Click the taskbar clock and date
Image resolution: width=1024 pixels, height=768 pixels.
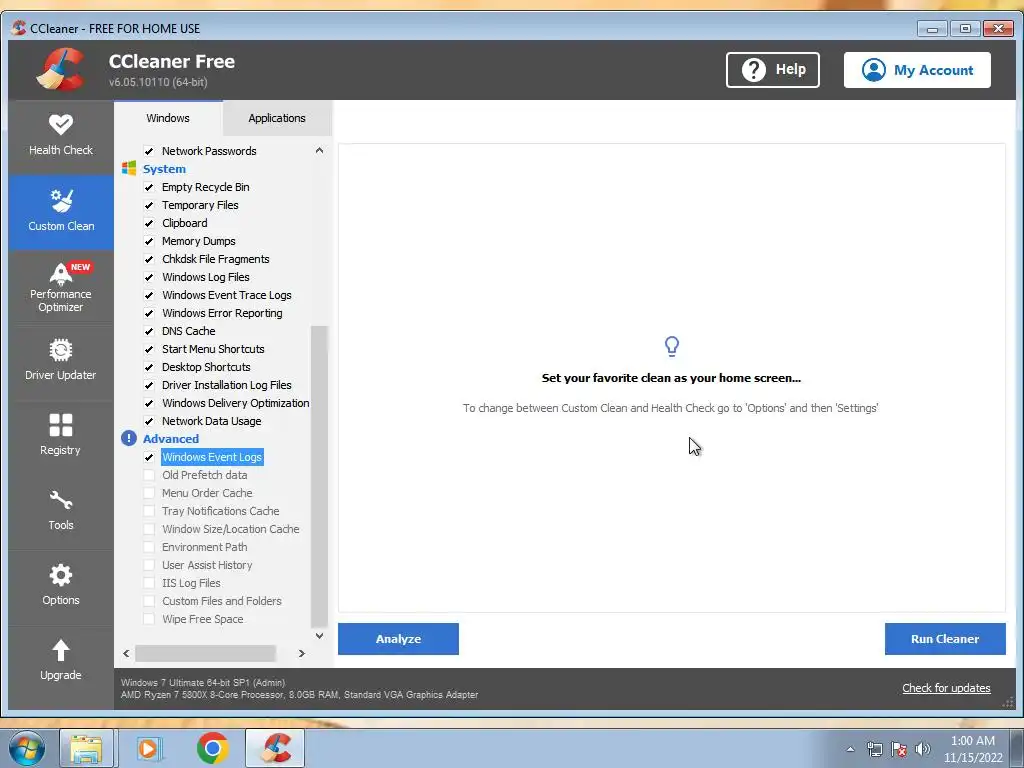tap(973, 749)
